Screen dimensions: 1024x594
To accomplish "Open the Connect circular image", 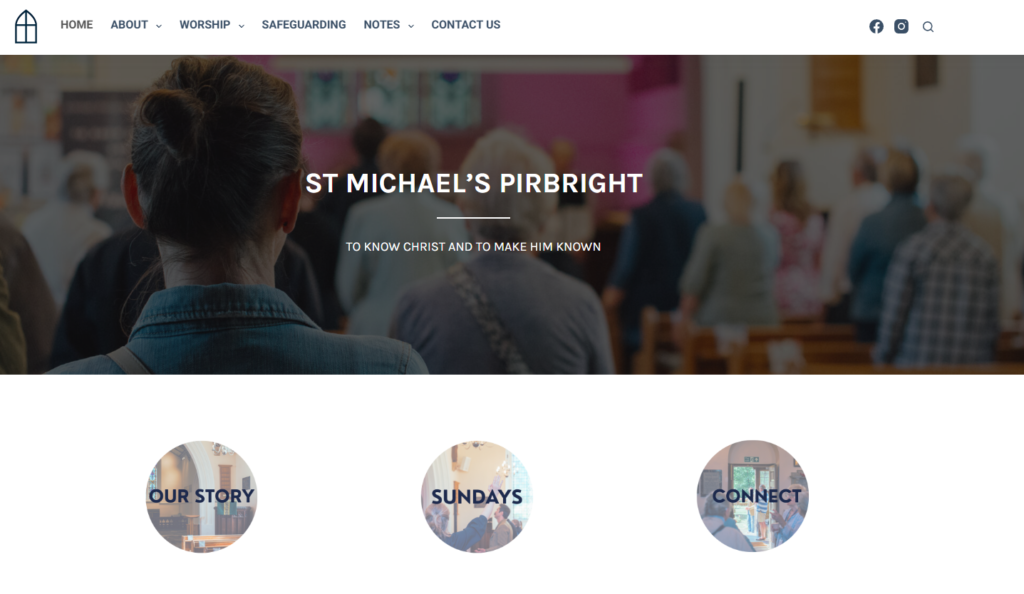I will click(752, 496).
